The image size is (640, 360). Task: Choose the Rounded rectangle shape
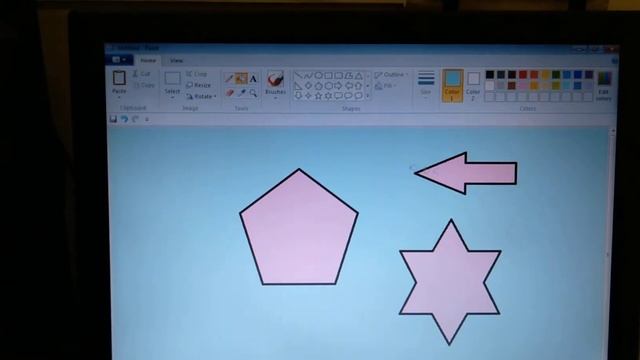coord(338,76)
